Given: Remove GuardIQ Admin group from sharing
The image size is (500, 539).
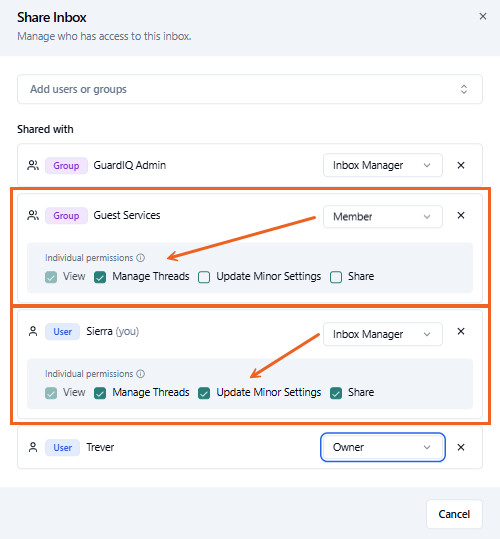Looking at the screenshot, I should (x=461, y=165).
